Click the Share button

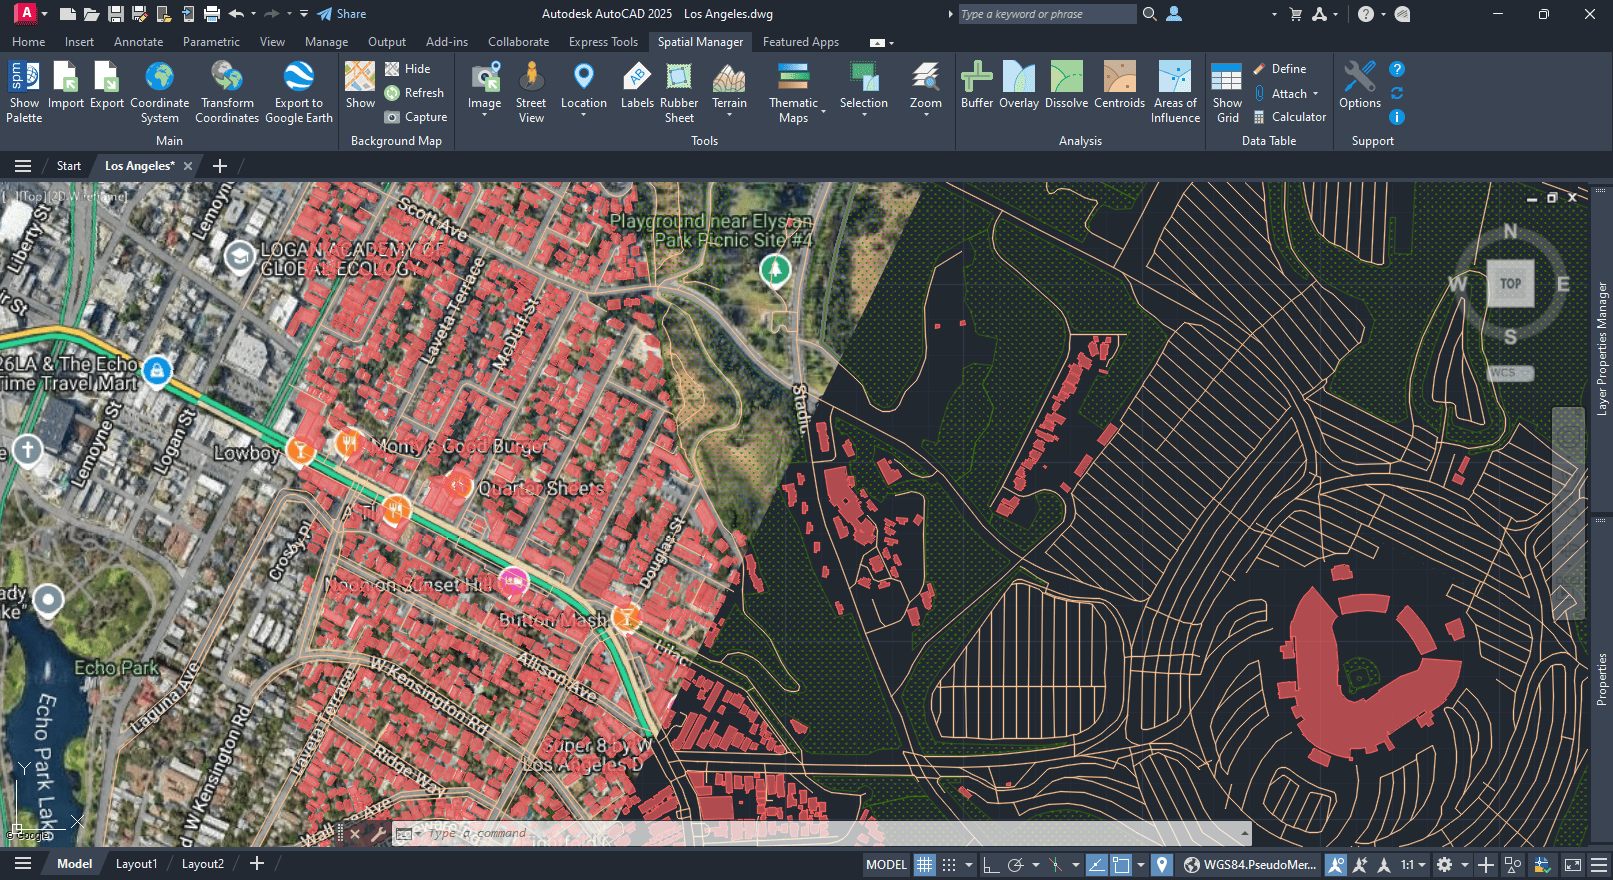(342, 14)
